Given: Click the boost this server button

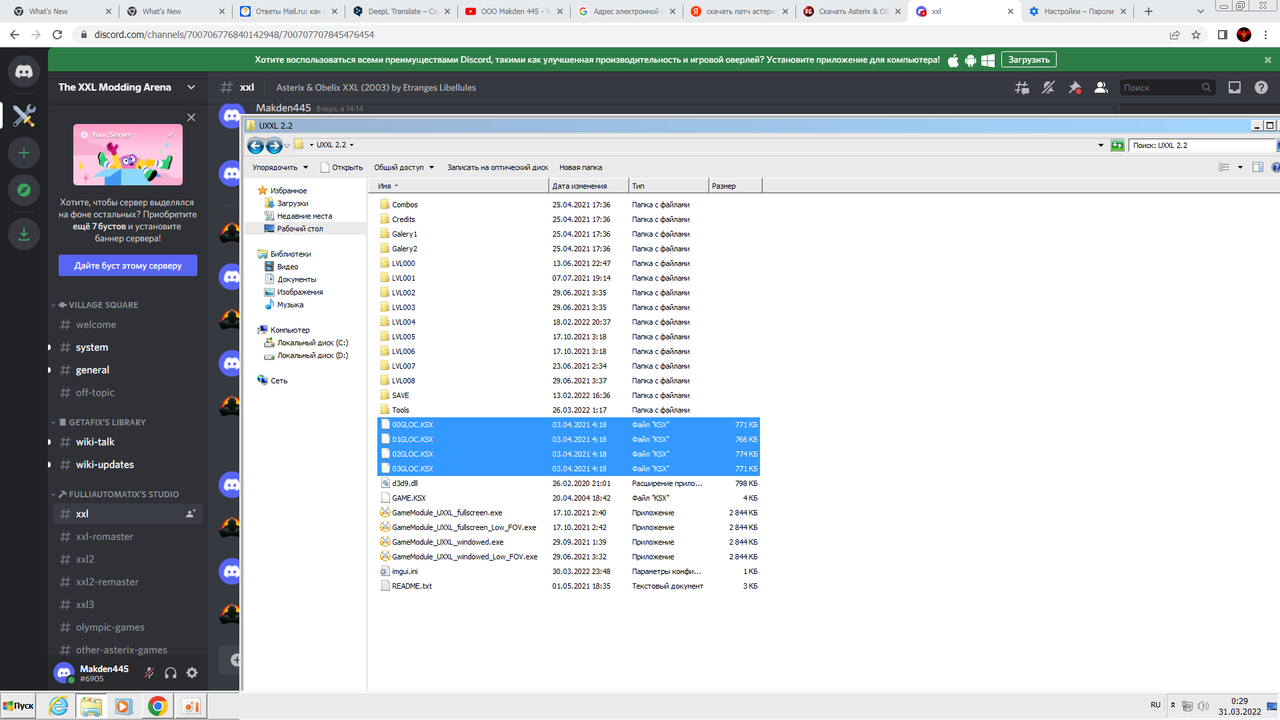Looking at the screenshot, I should tap(128, 265).
